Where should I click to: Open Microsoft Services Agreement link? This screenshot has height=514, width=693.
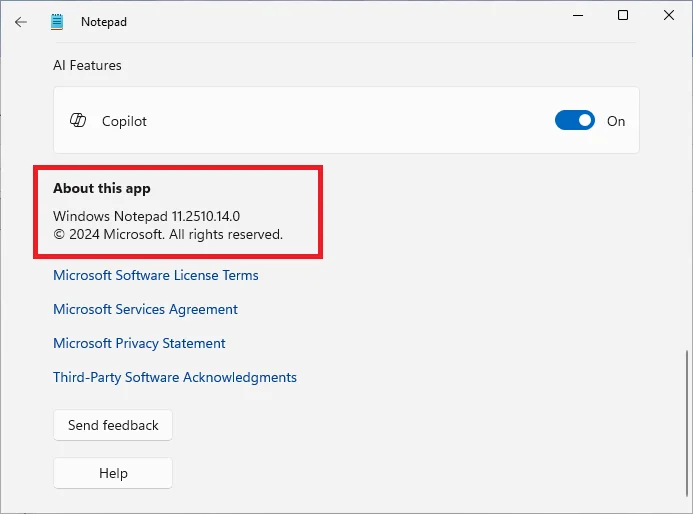145,309
